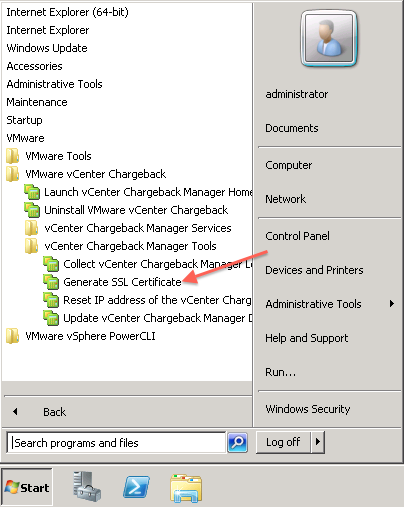
Task: Collapse vCenter Chargeback Manager Tools folder
Action: click(121, 246)
